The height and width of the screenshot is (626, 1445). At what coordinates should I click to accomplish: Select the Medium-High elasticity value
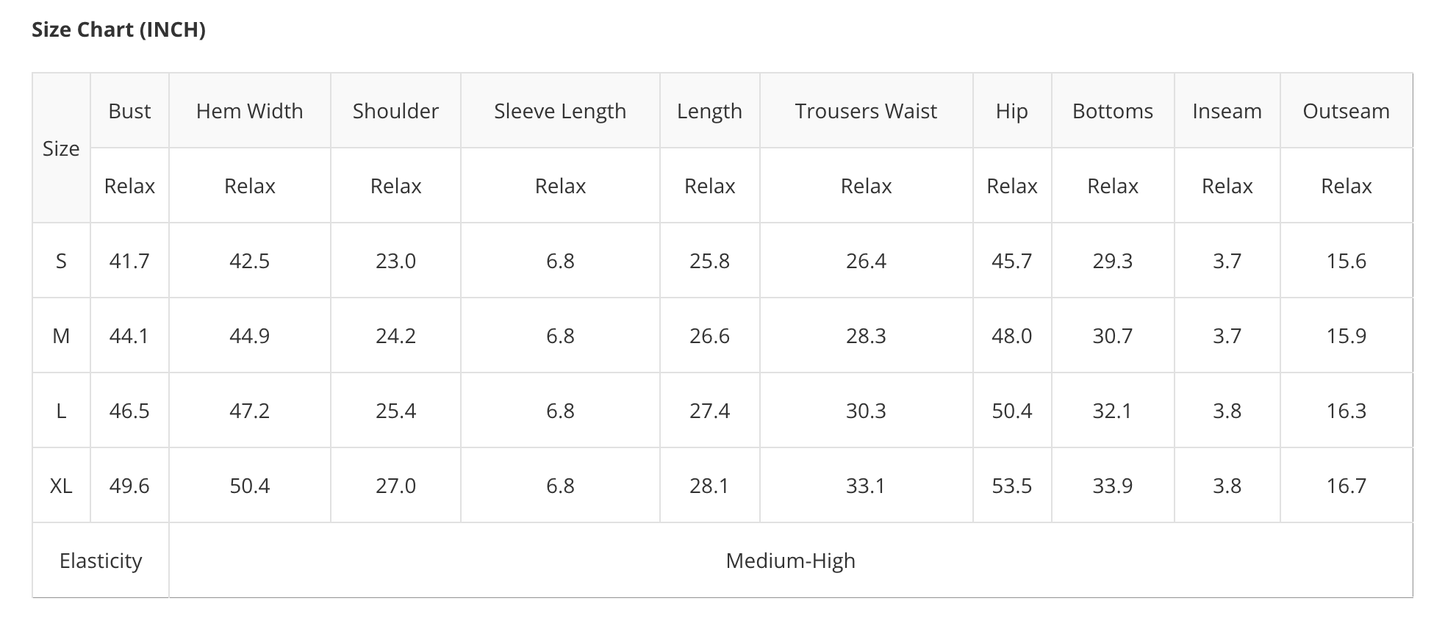[x=790, y=561]
